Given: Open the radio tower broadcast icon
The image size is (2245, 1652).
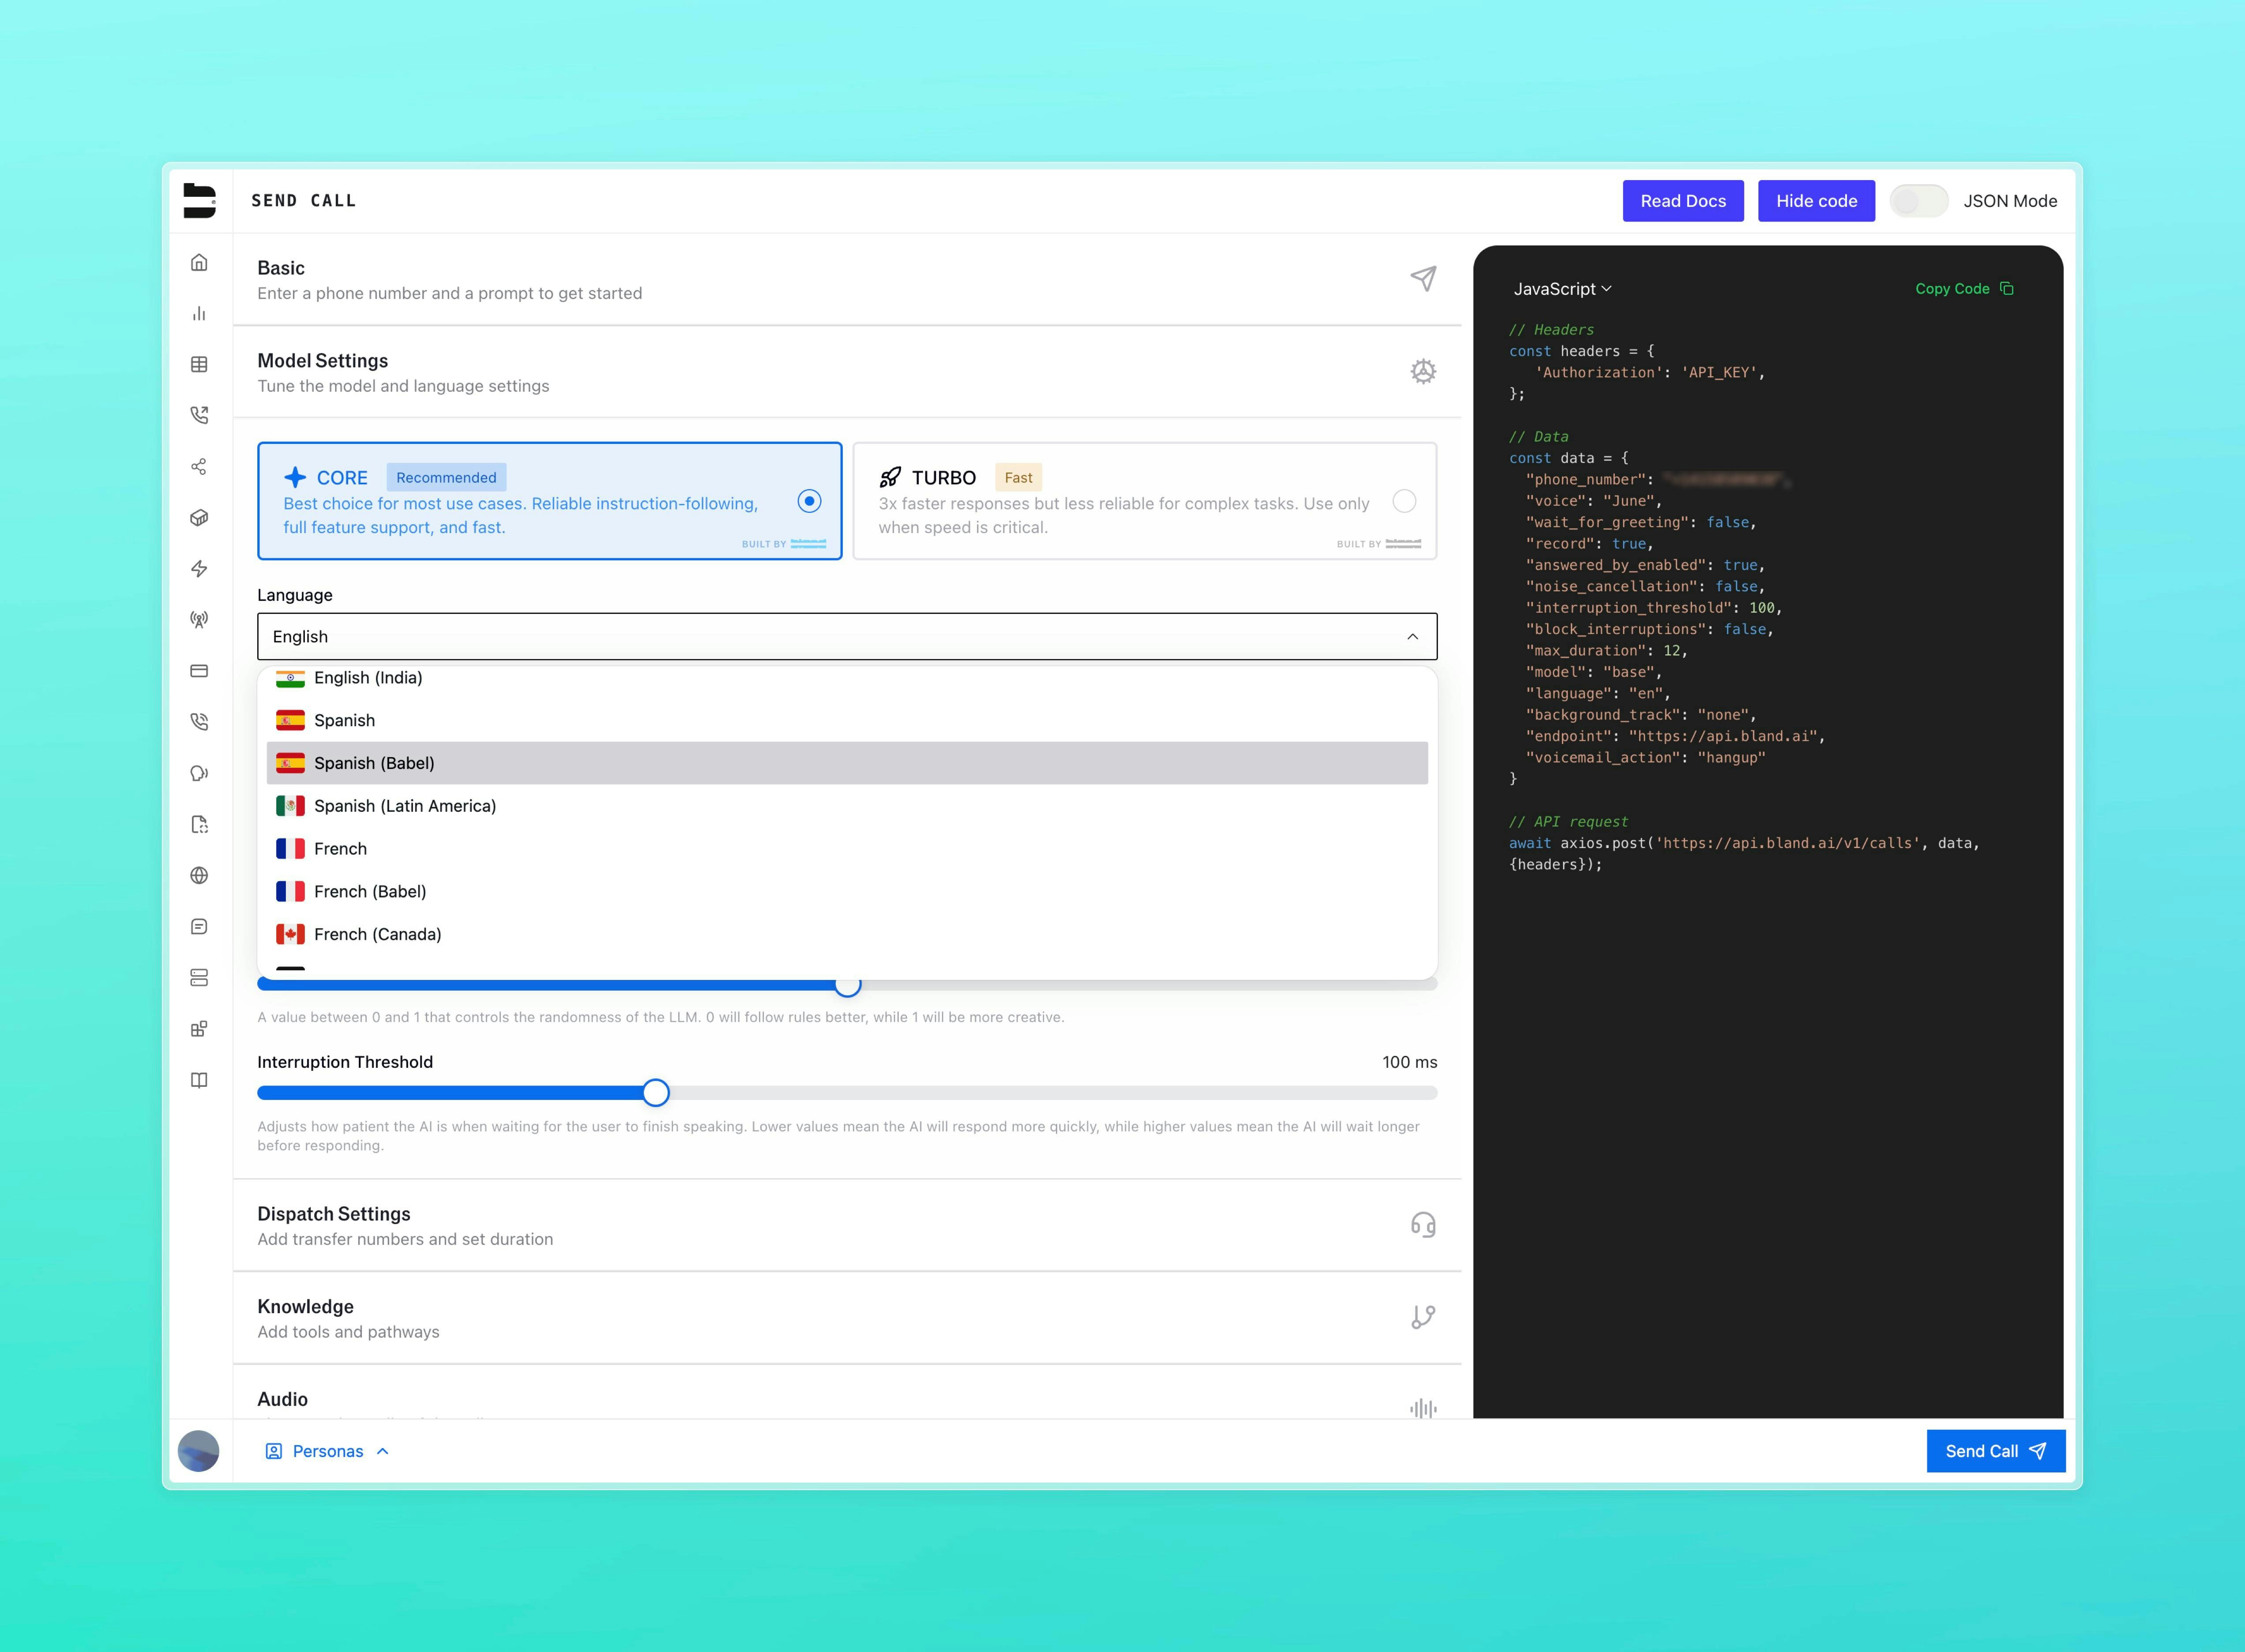Looking at the screenshot, I should (199, 620).
